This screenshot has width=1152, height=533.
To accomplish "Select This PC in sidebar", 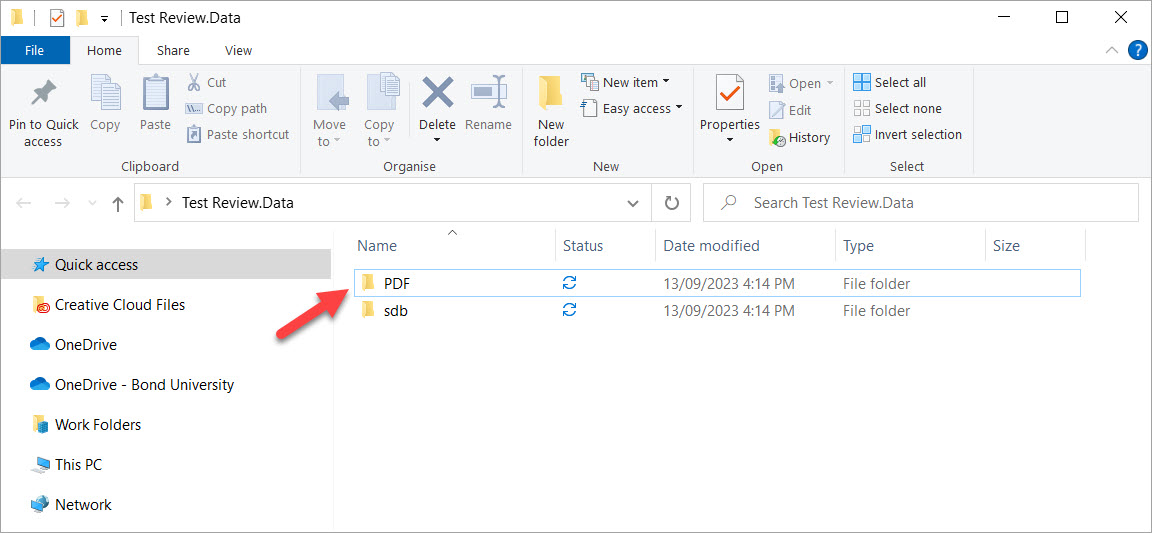I will [66, 465].
